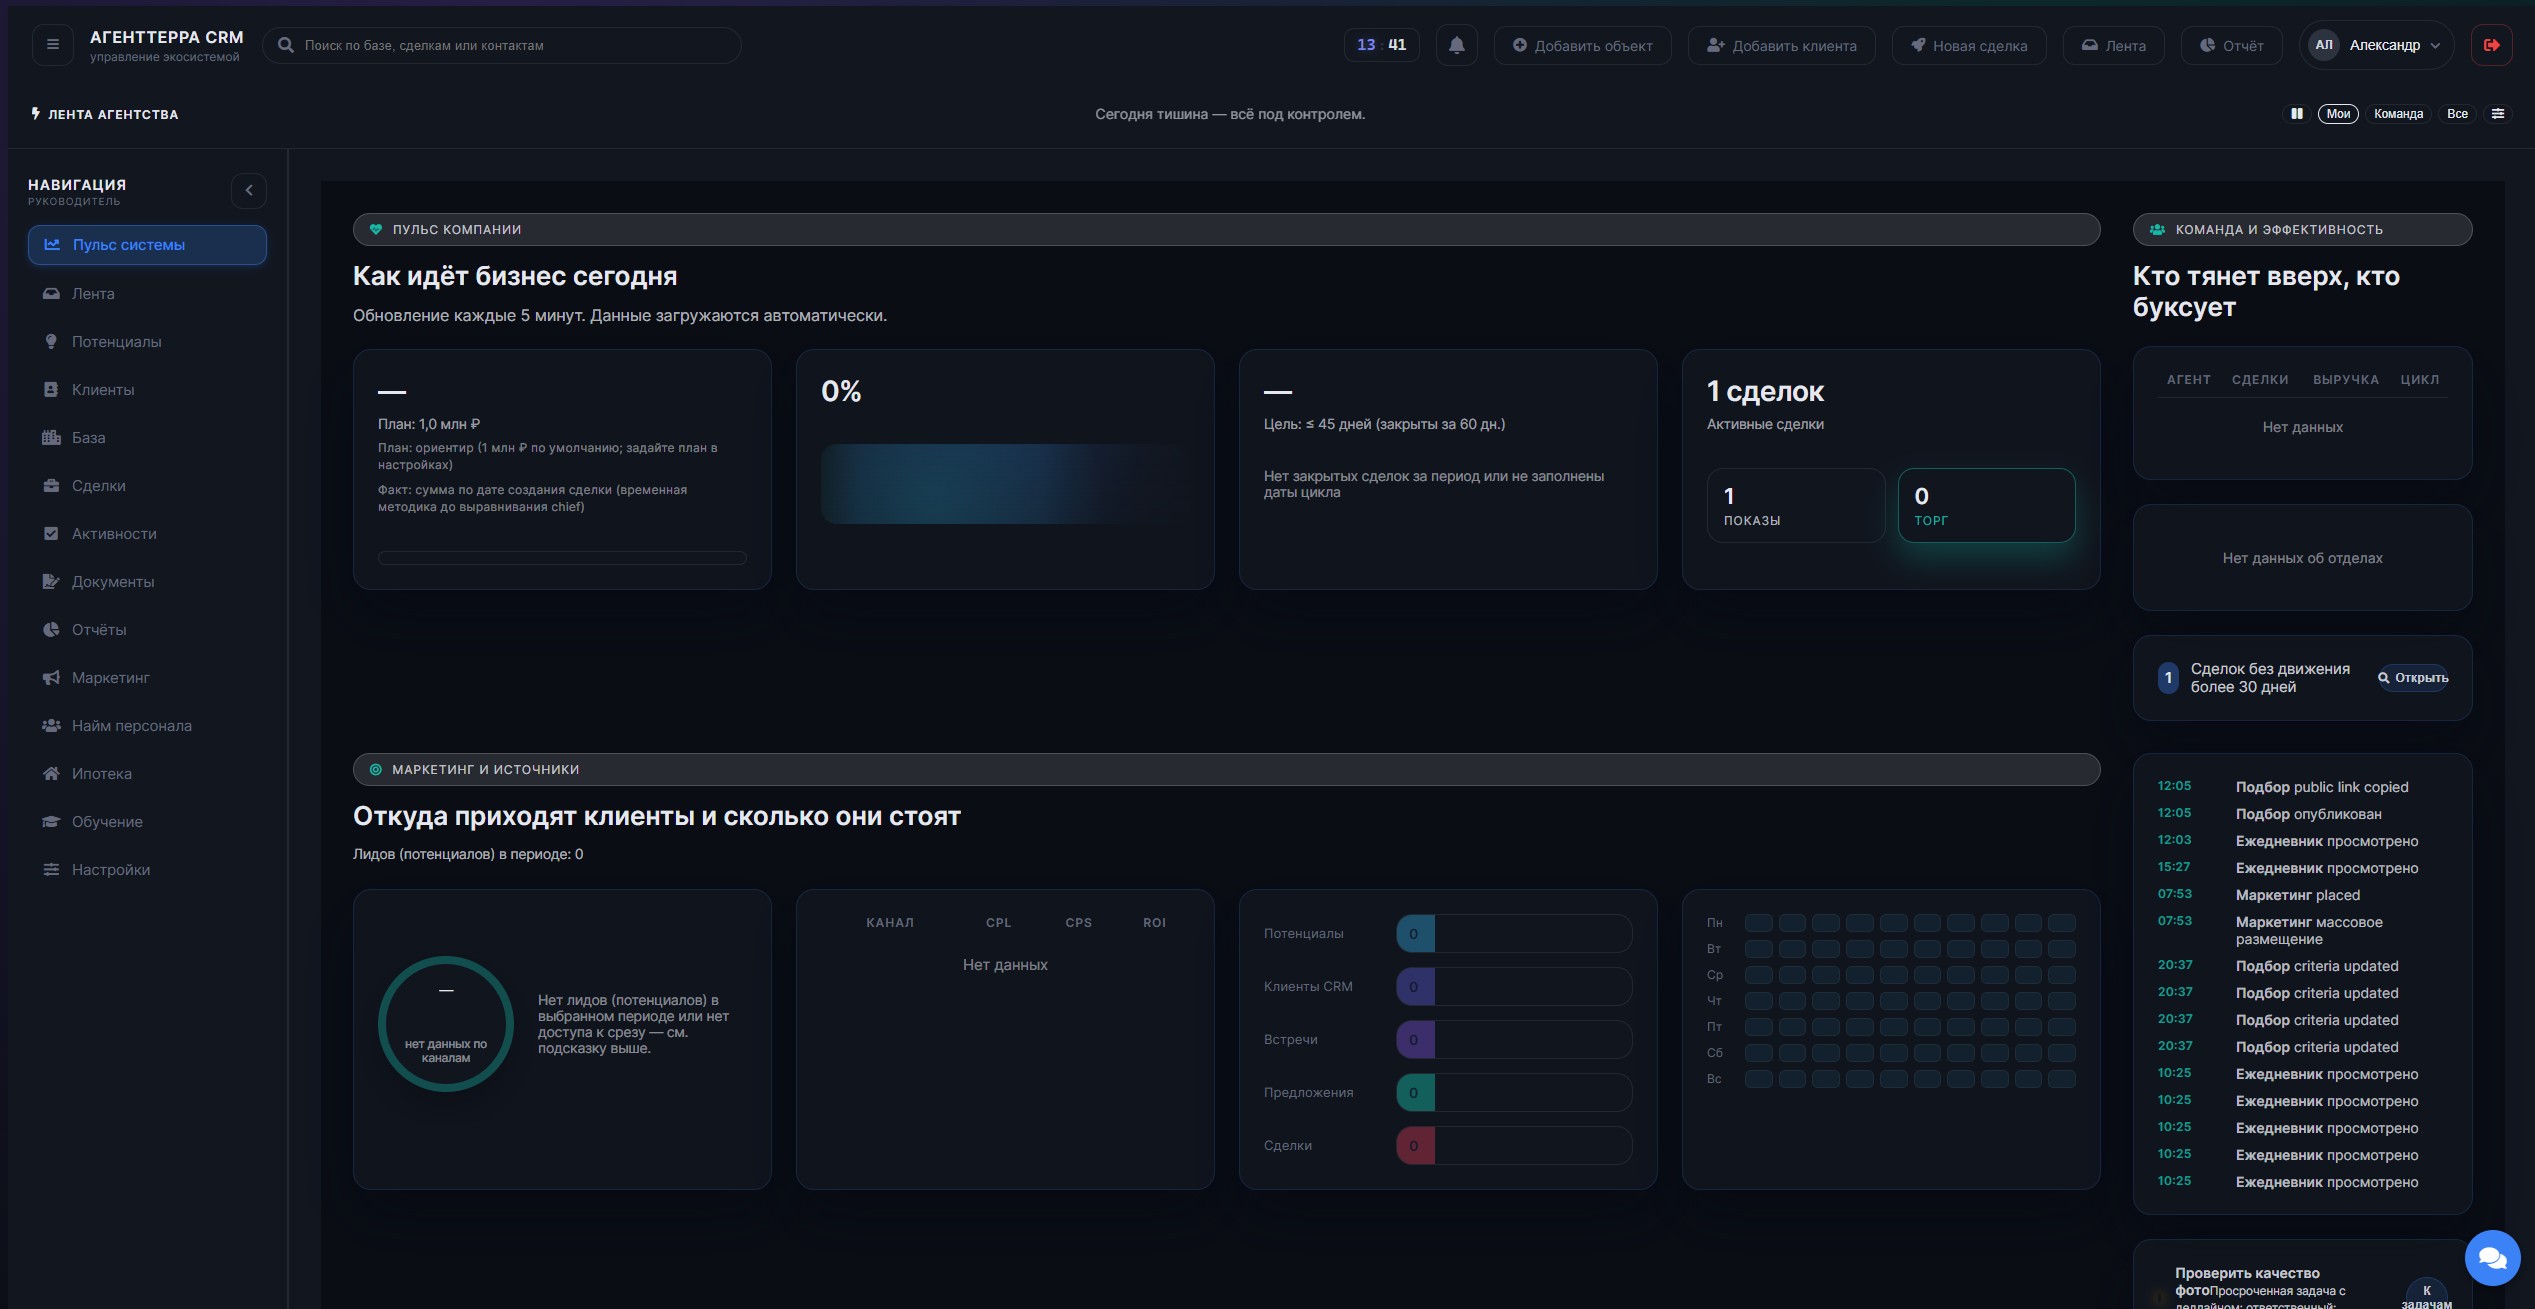Click the 0% plan progress bar
Screen dimensions: 2535x1309
coord(1005,484)
